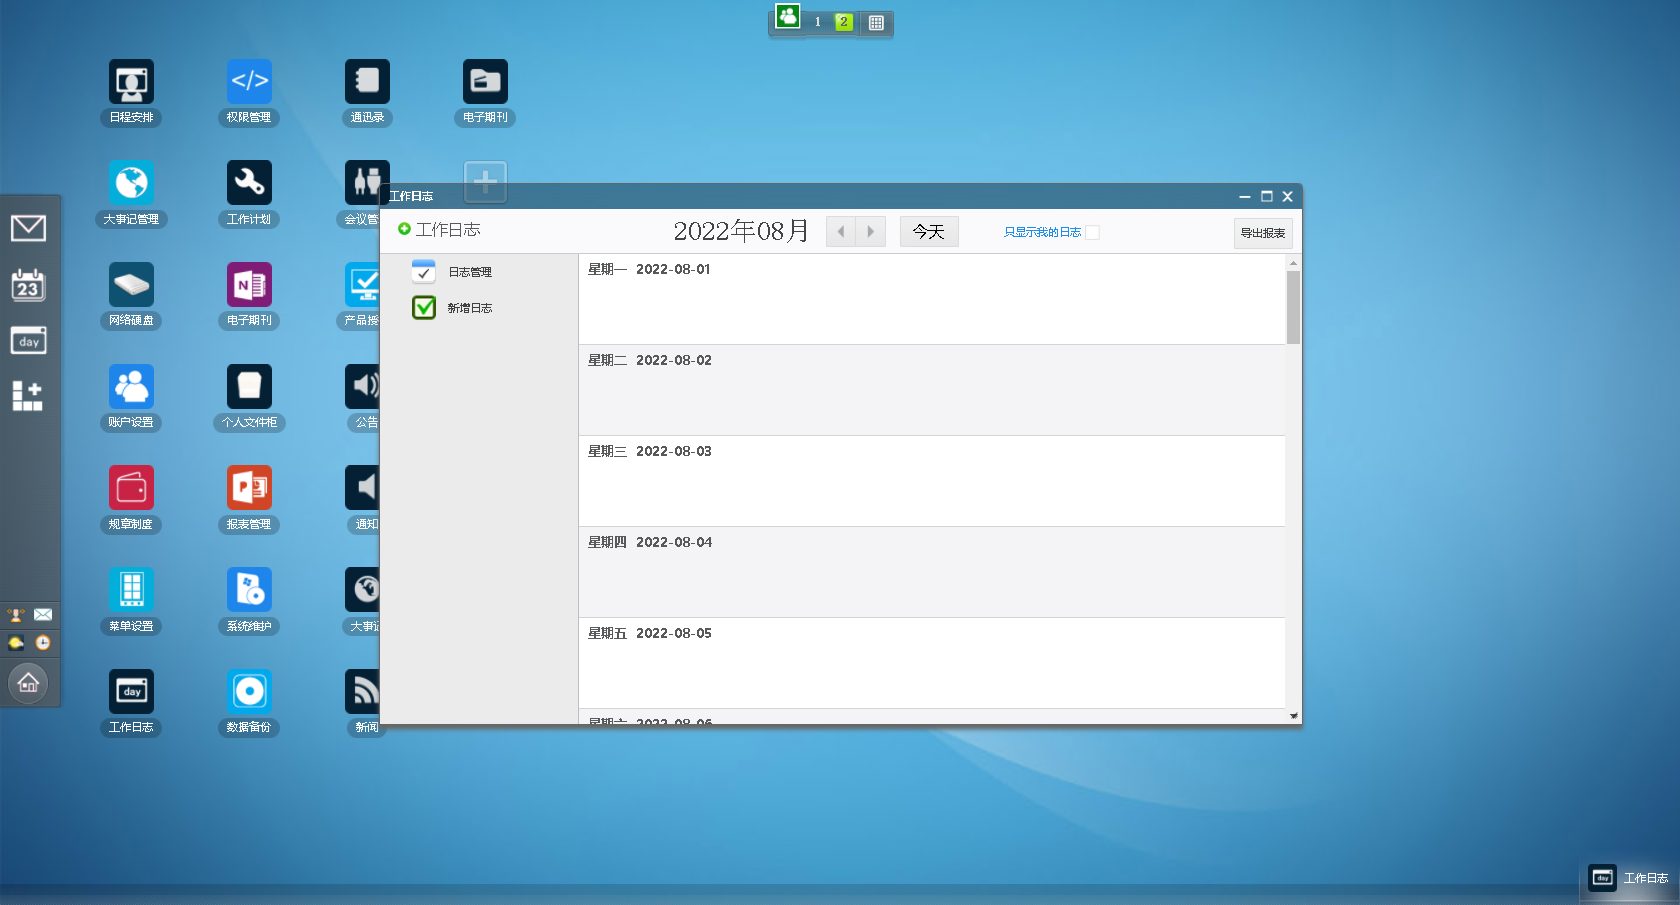
Task: Click the 工作日志 taskbar item
Action: click(1629, 878)
